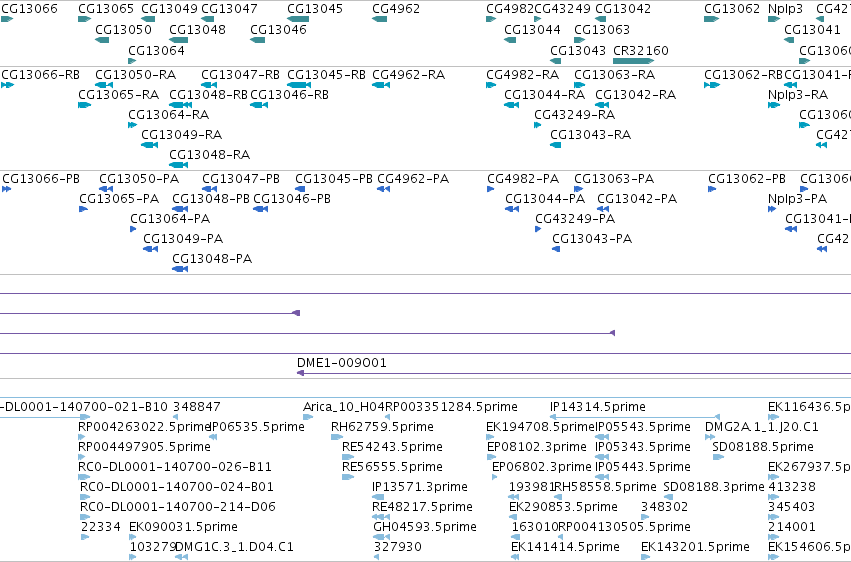This screenshot has width=851, height=562.
Task: Select the DME1-009001 feature label
Action: click(x=341, y=362)
